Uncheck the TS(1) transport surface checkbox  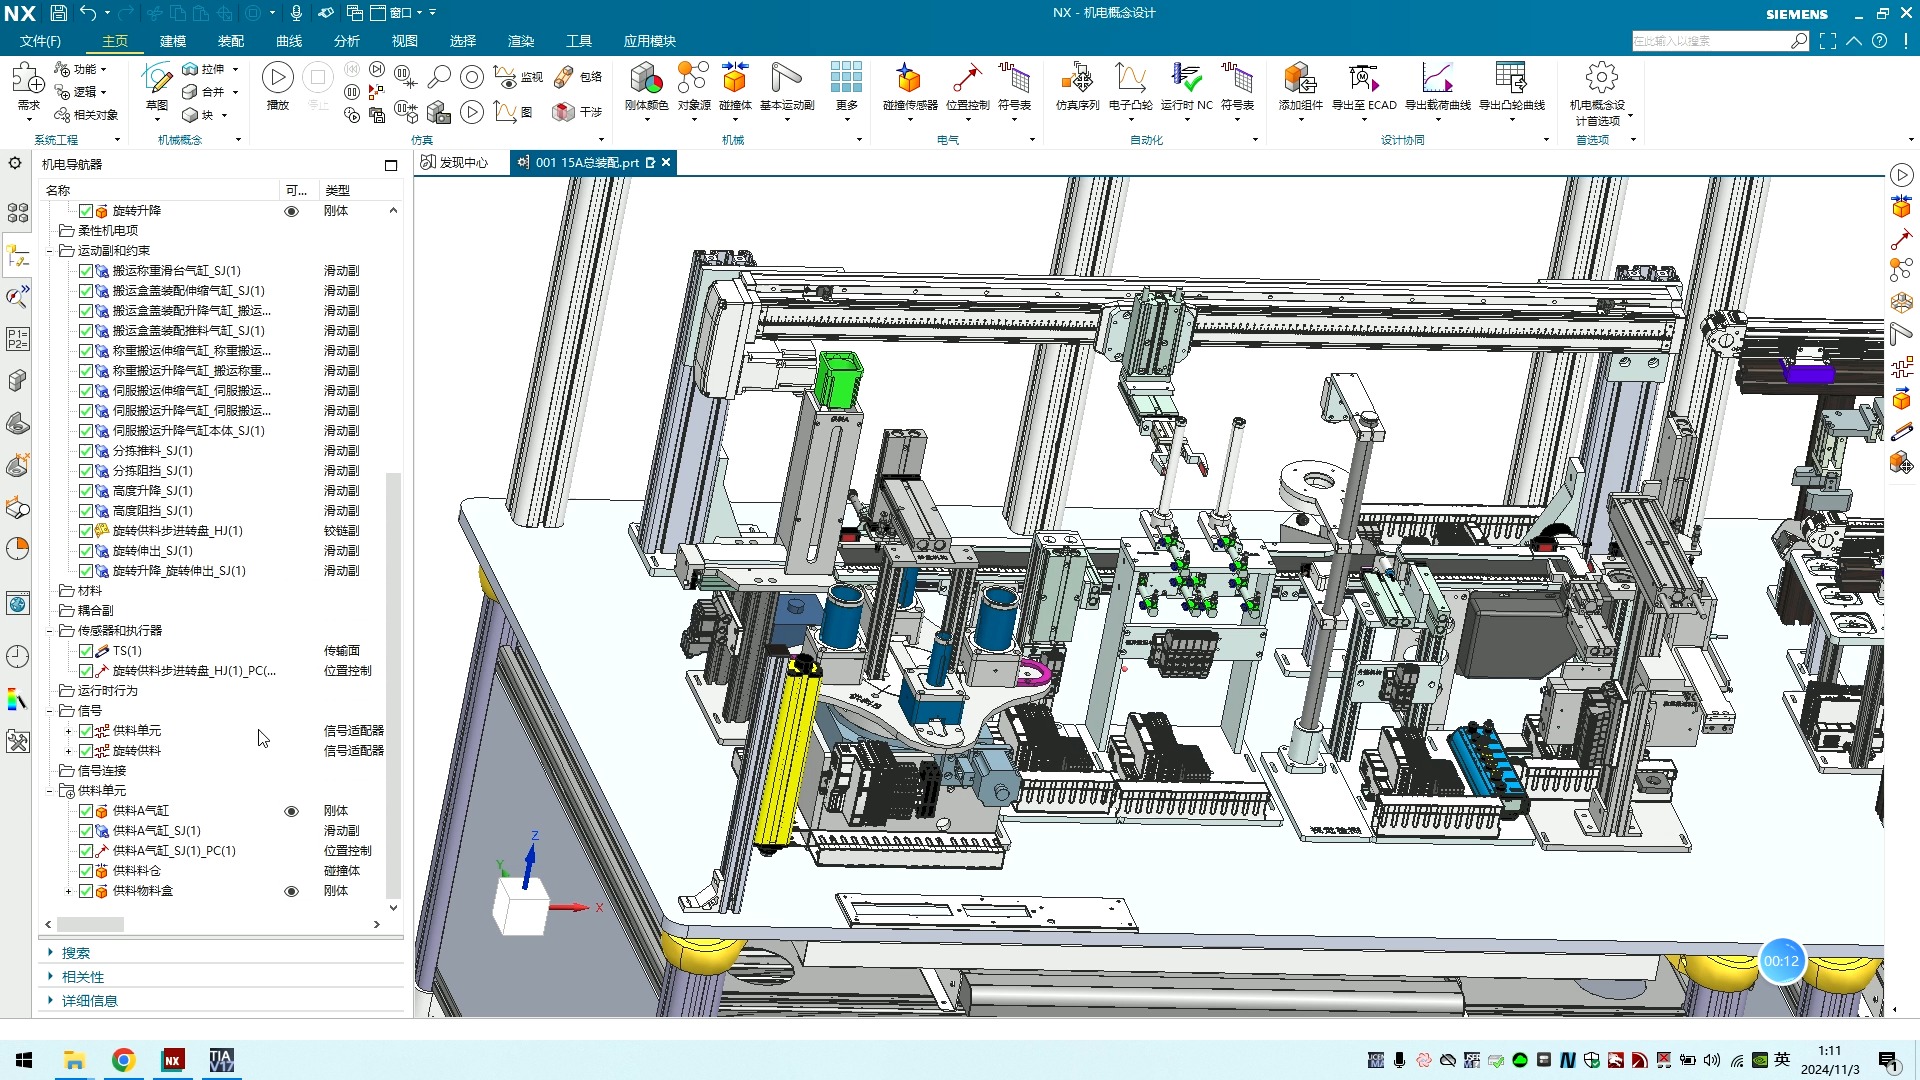click(x=86, y=651)
